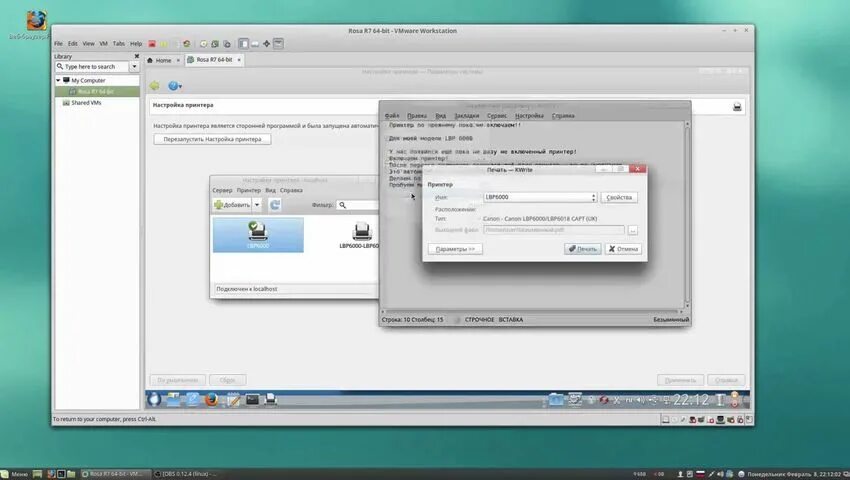The height and width of the screenshot is (480, 850).
Task: Open the Firefox icon on the host desktop
Action: click(x=37, y=21)
